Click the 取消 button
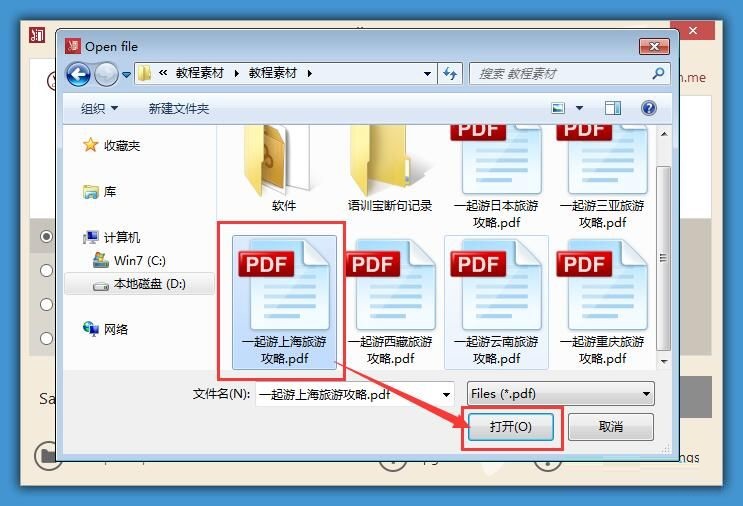Image resolution: width=743 pixels, height=506 pixels. point(611,427)
